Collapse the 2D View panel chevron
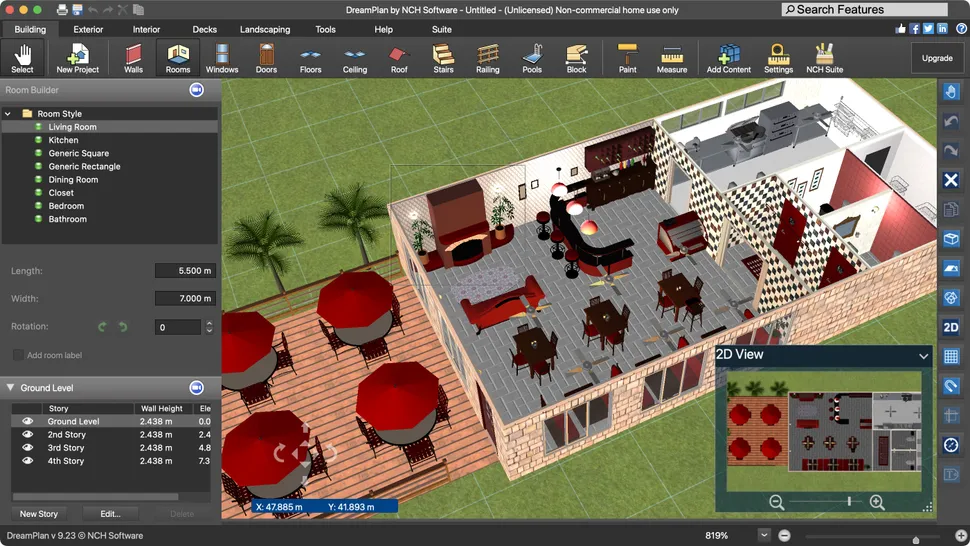 tap(923, 355)
